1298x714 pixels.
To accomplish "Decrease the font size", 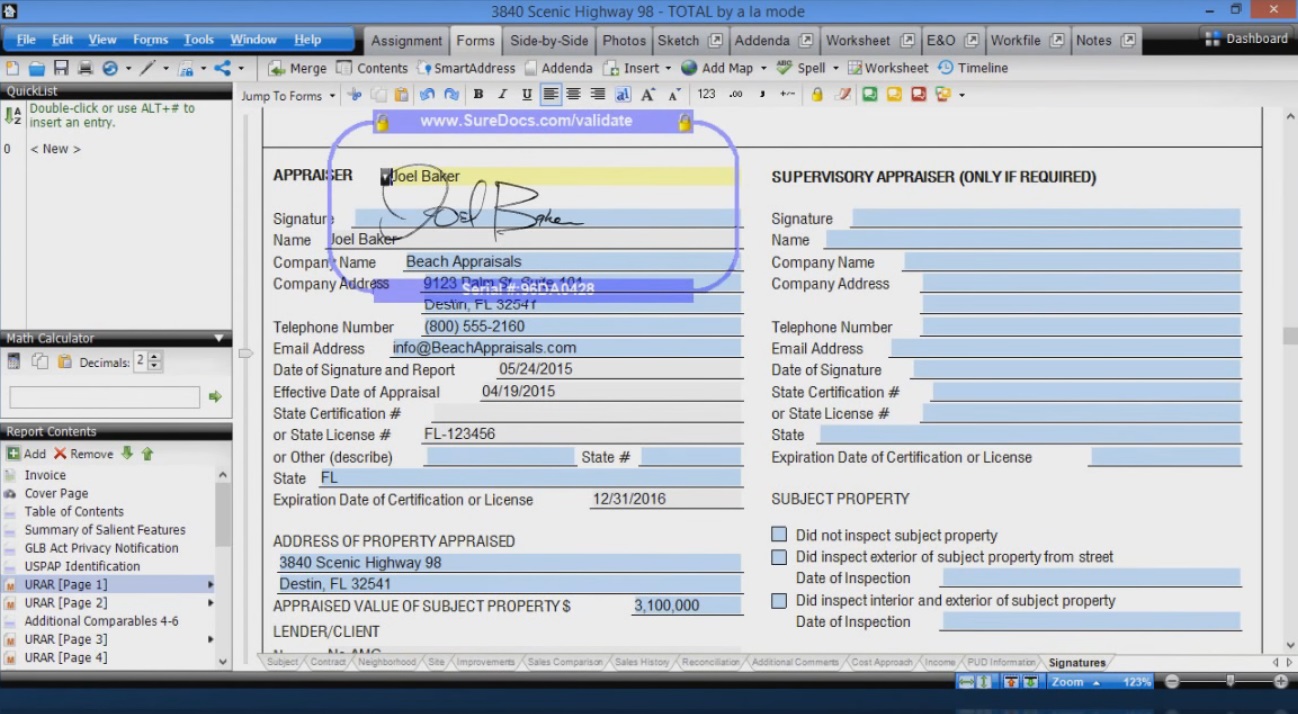I will coord(673,95).
